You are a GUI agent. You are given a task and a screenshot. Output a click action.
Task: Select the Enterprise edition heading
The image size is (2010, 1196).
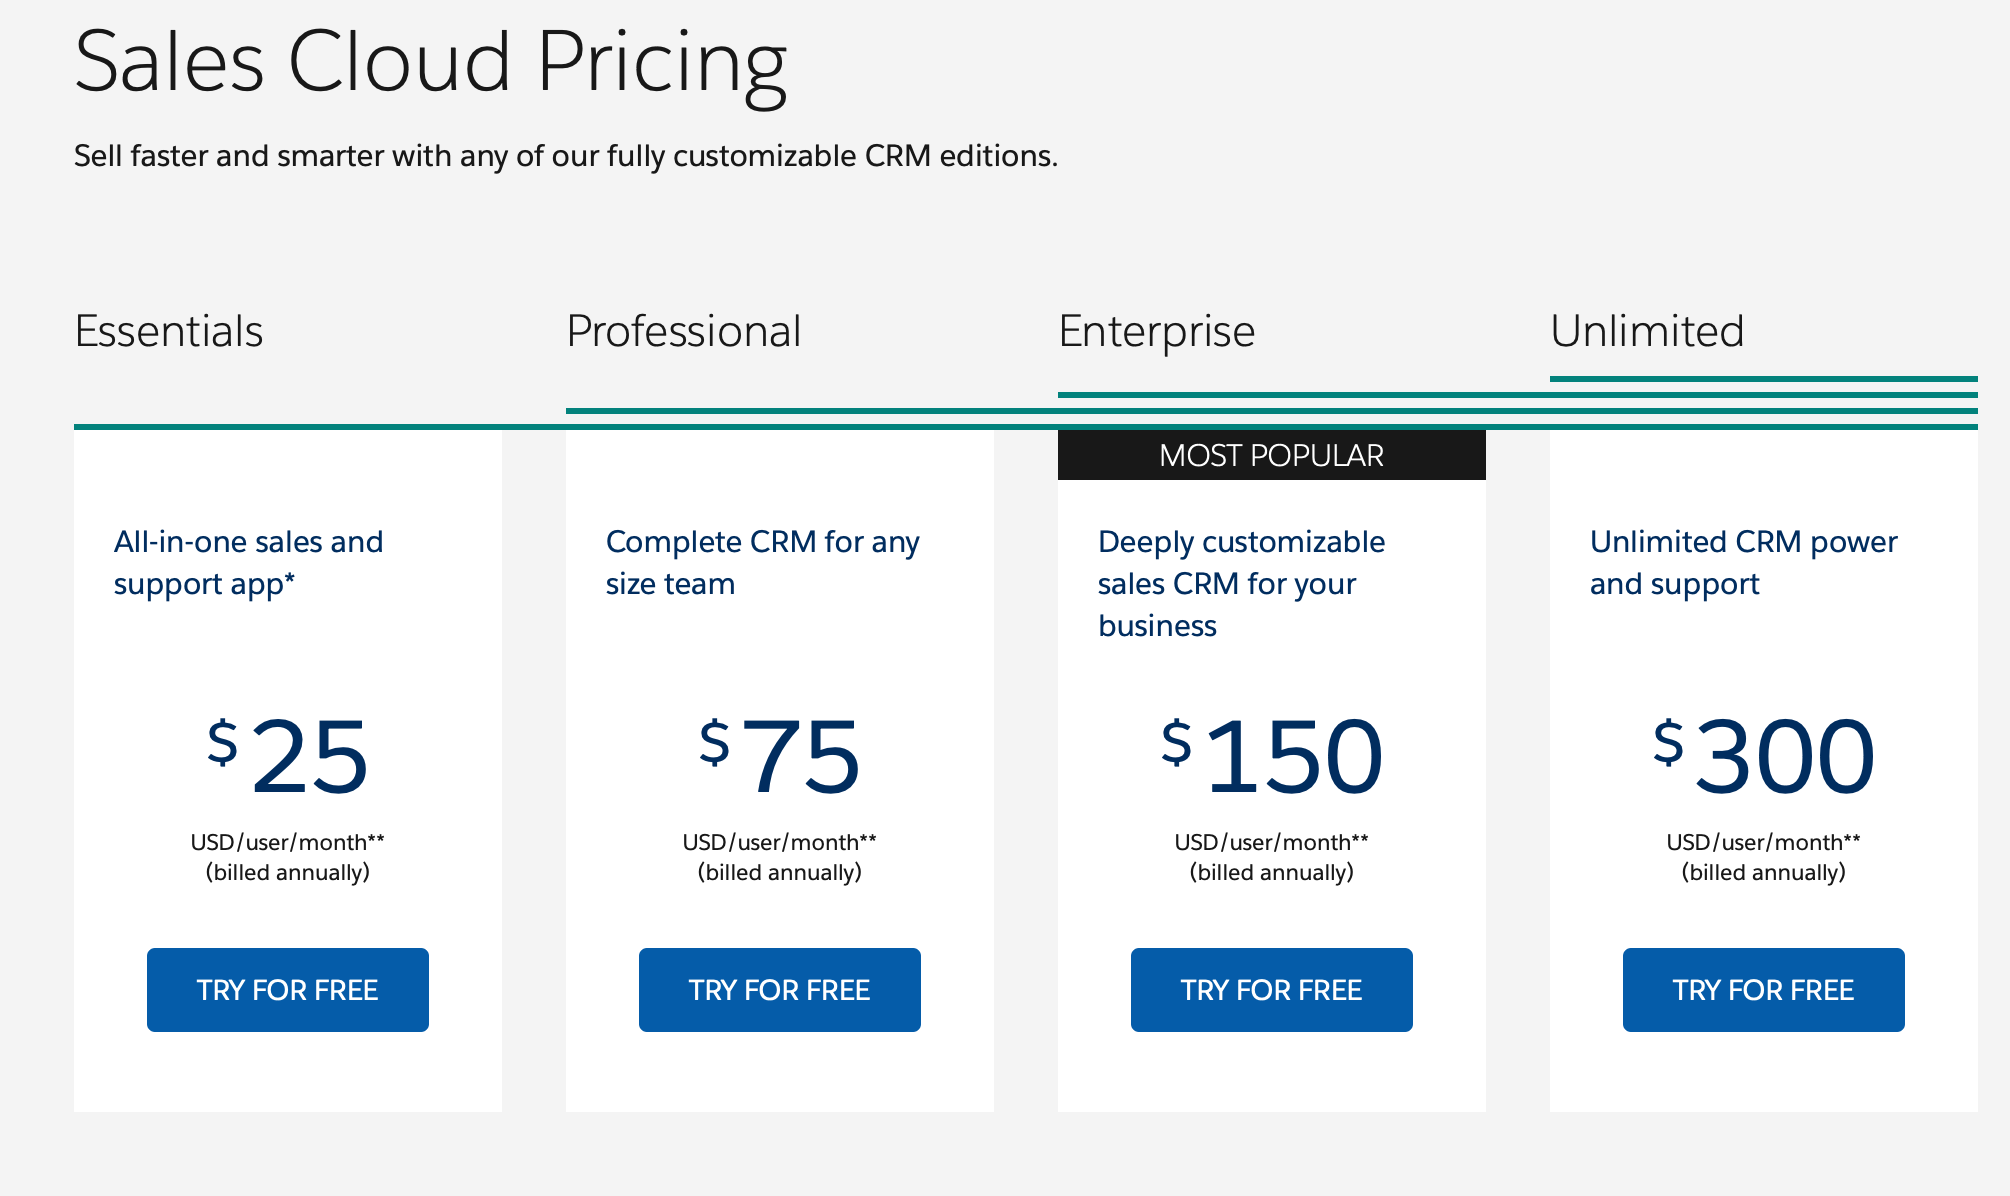coord(1157,331)
